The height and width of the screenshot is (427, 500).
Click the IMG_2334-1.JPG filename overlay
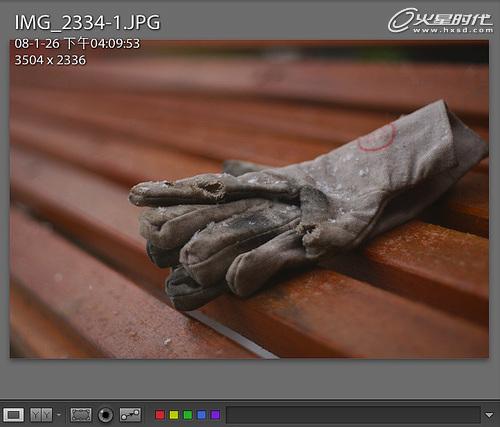[x=87, y=23]
